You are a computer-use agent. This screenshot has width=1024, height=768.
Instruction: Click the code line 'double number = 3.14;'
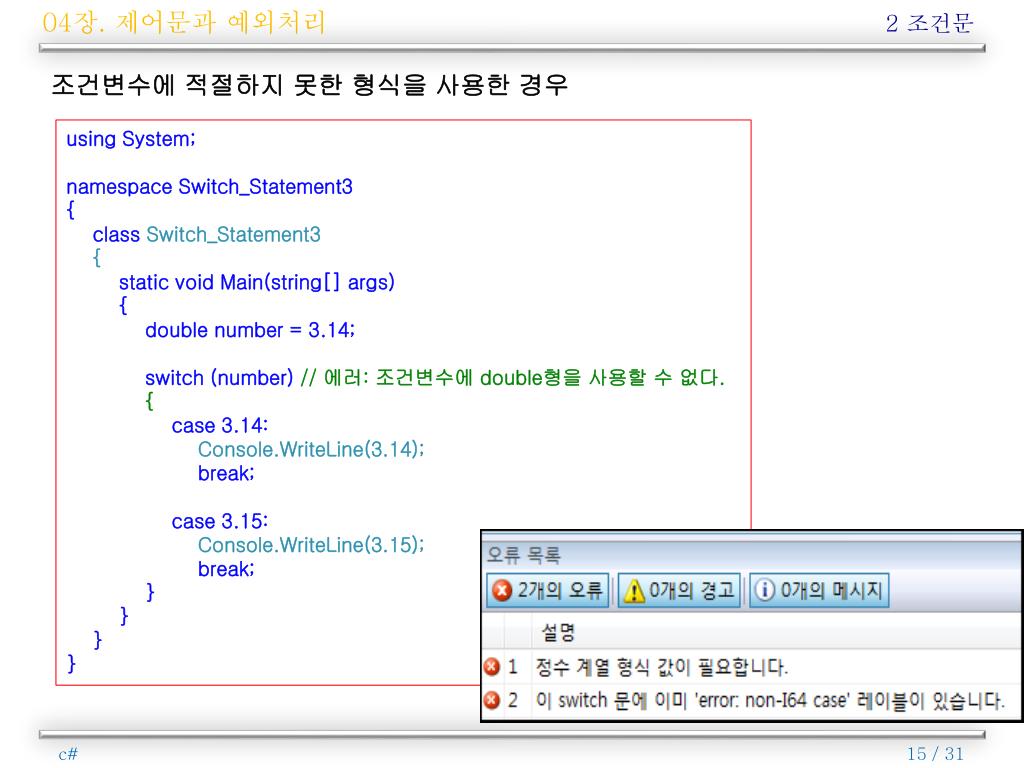coord(250,330)
